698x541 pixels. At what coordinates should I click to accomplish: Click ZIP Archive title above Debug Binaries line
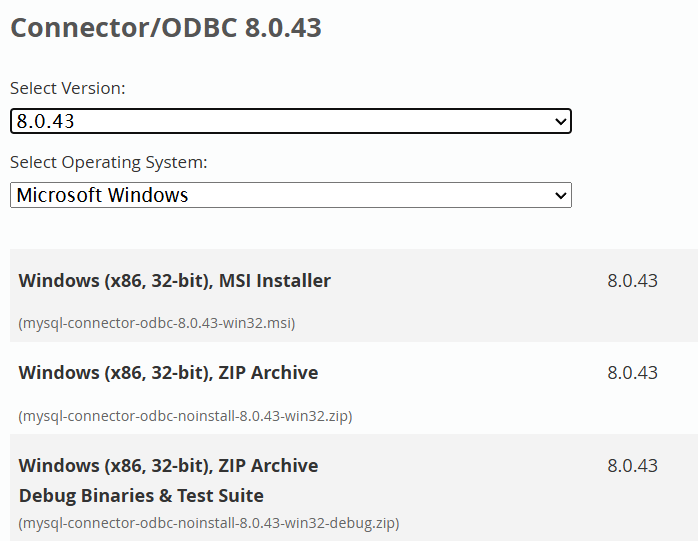tap(168, 466)
